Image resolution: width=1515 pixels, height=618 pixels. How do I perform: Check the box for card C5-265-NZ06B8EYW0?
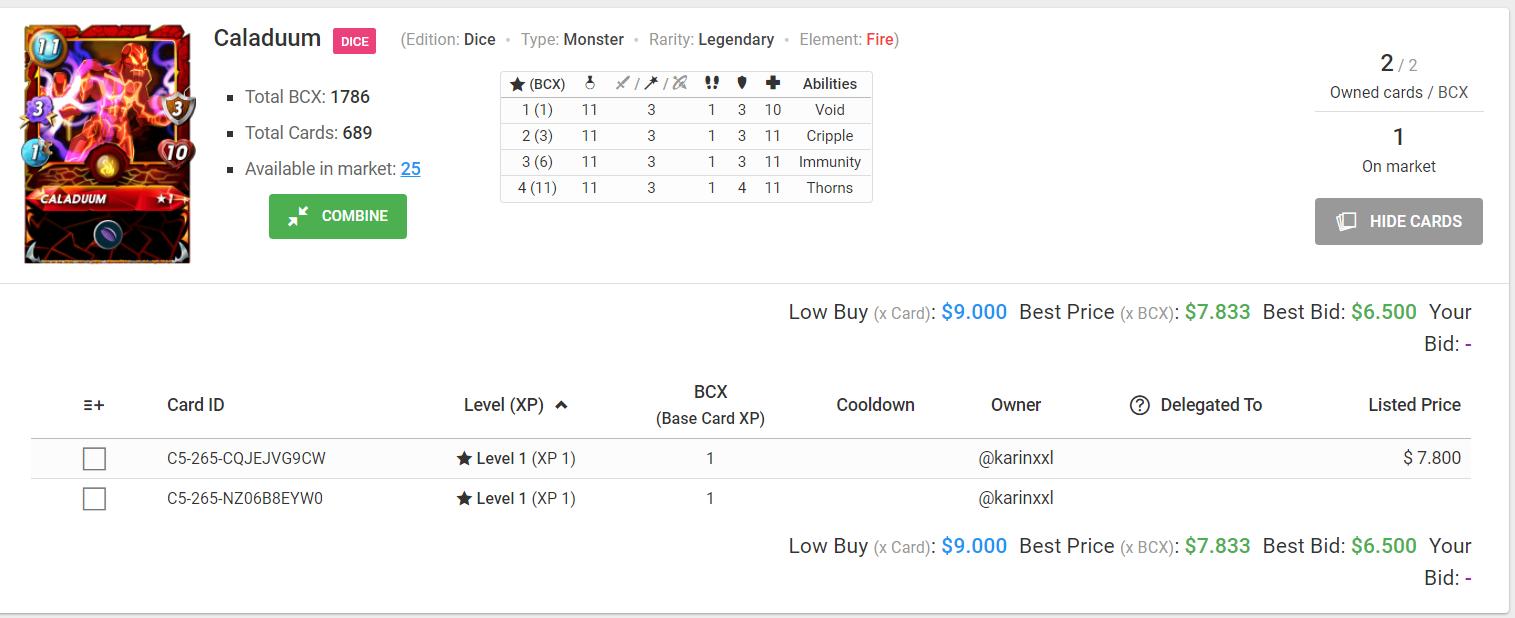[94, 498]
